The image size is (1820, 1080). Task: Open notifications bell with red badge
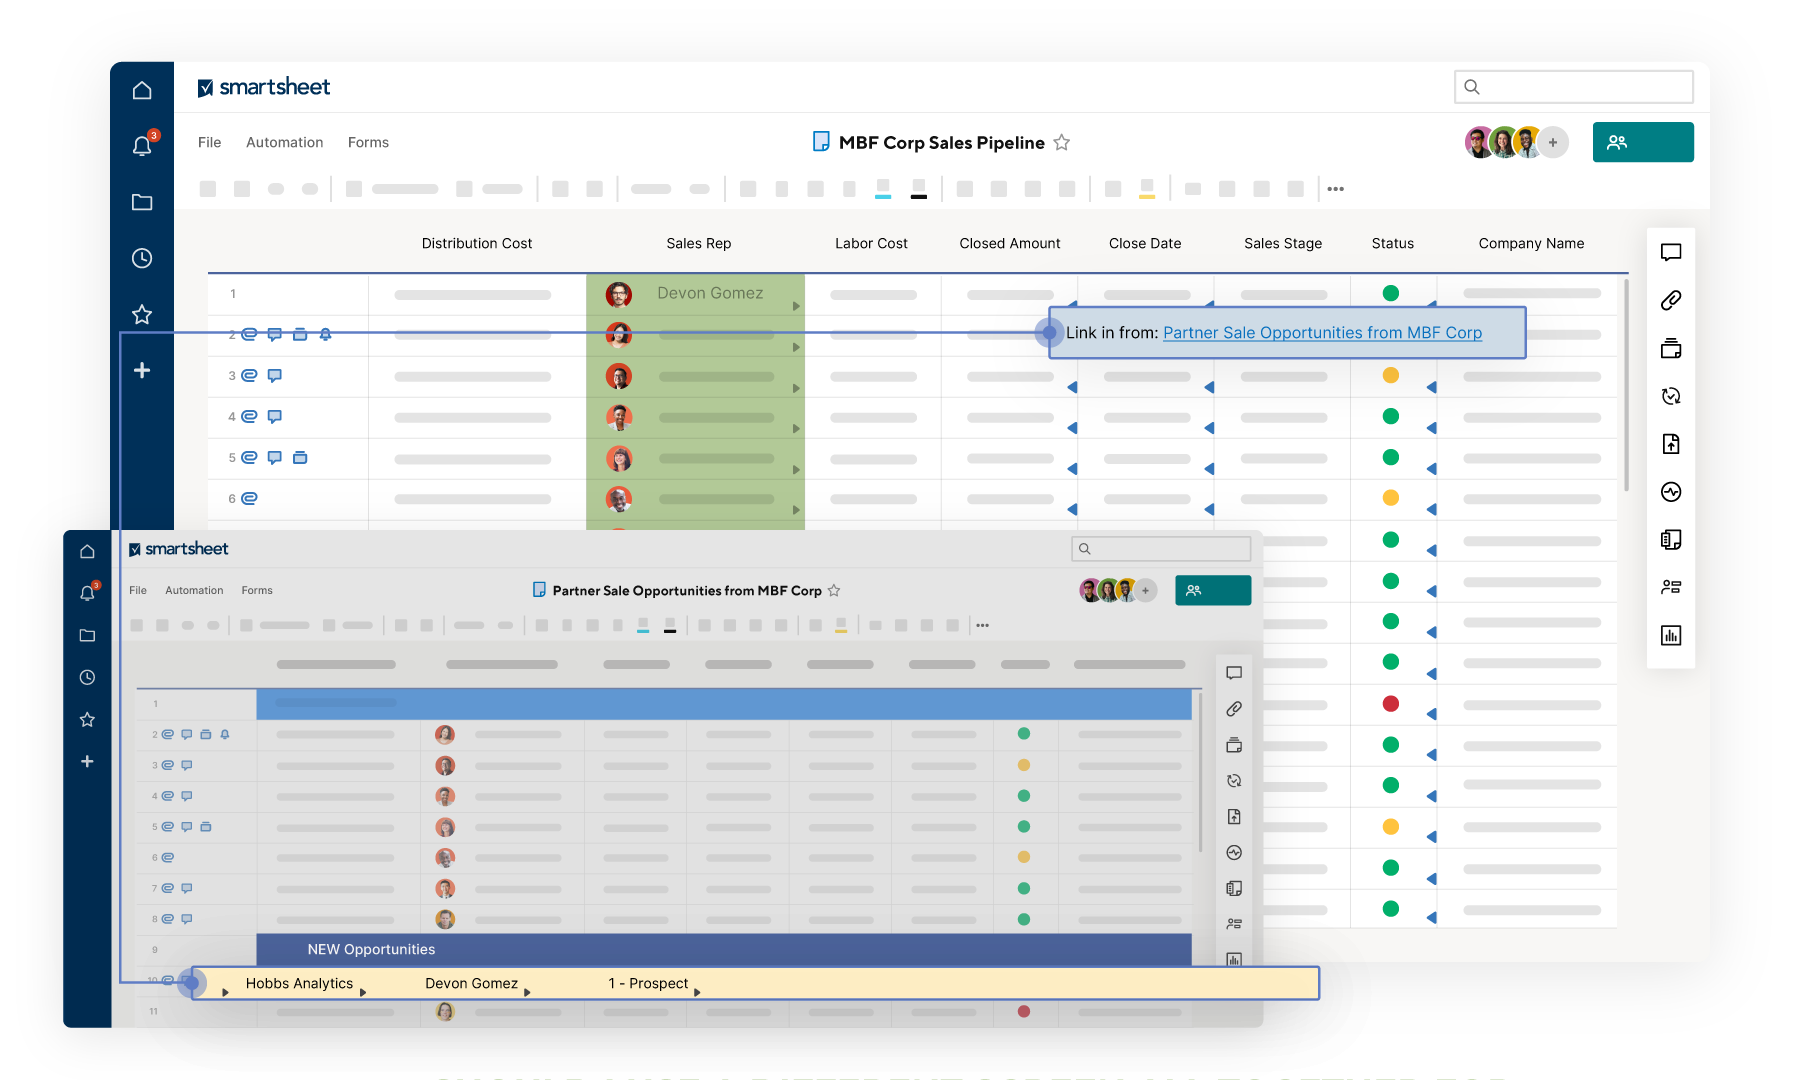click(142, 146)
